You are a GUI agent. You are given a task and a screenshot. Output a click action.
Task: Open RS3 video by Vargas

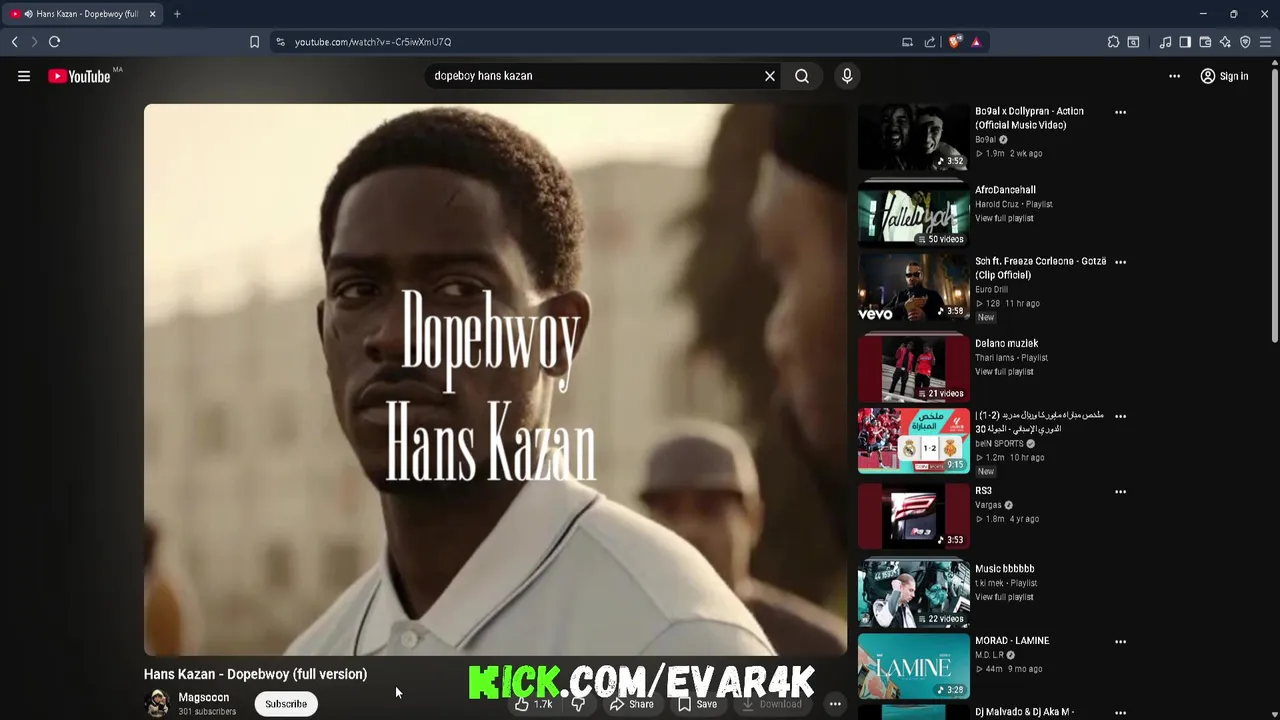[913, 517]
